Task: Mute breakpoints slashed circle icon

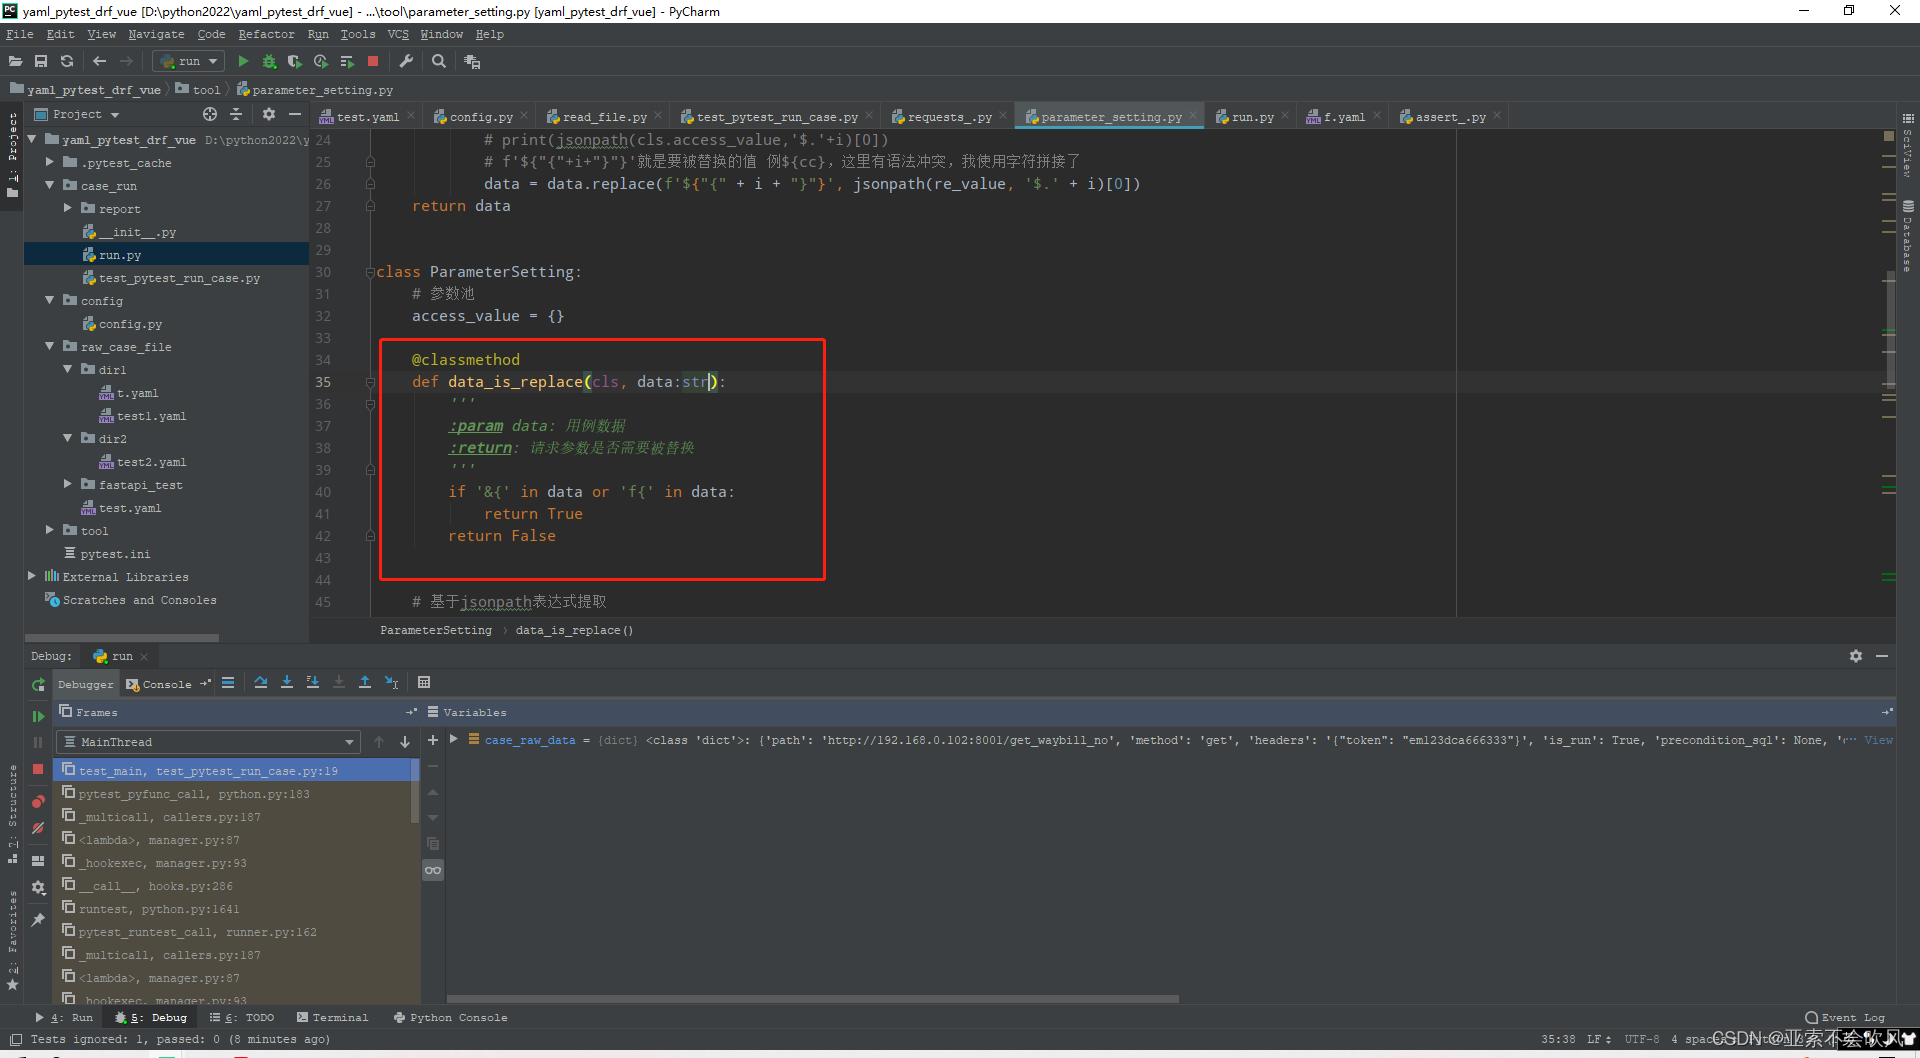Action: click(x=38, y=828)
